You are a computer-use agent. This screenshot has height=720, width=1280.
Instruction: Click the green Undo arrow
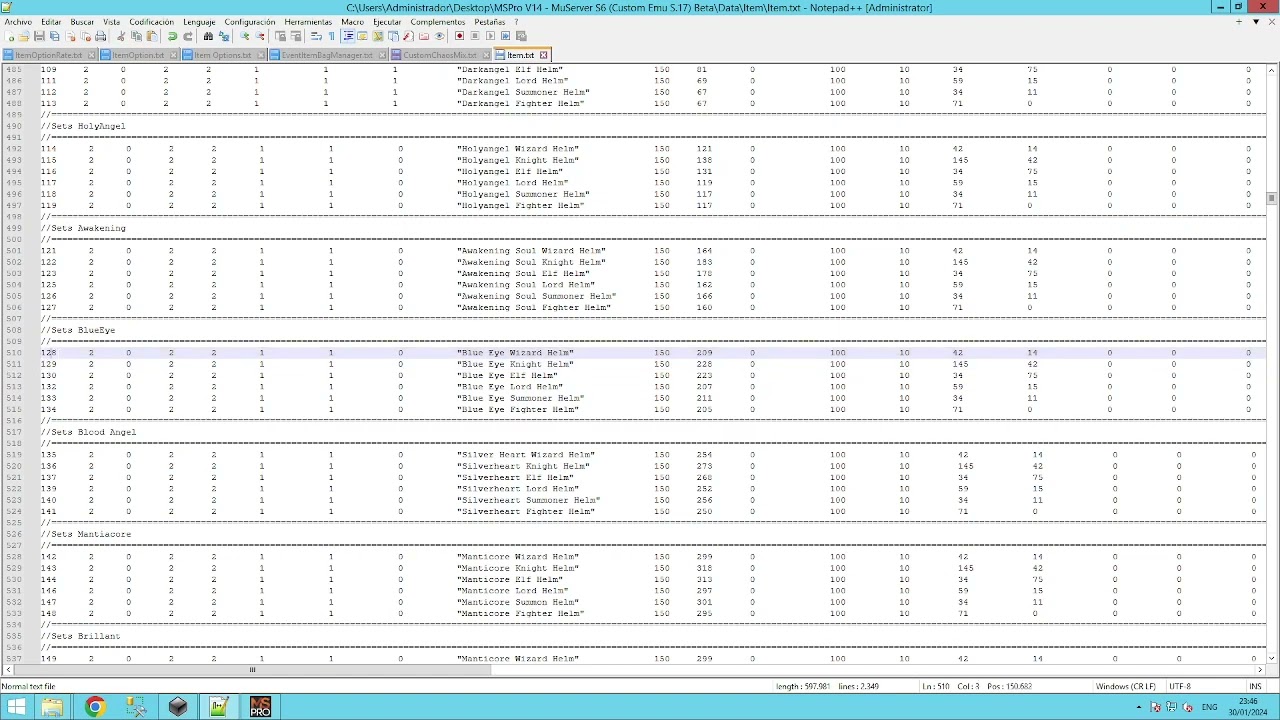172,36
